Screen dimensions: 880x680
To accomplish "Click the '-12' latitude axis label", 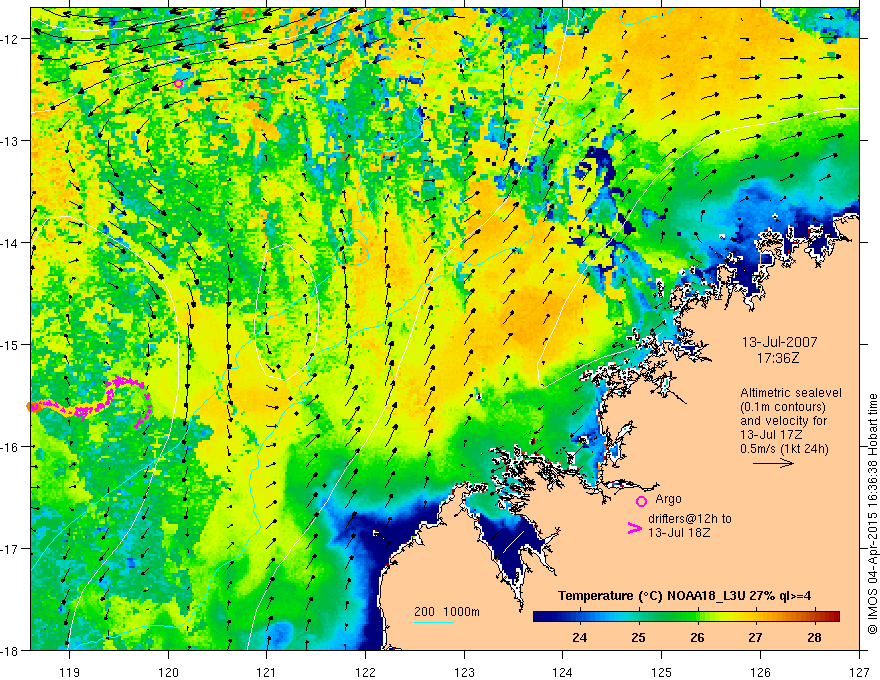I will click(x=11, y=39).
